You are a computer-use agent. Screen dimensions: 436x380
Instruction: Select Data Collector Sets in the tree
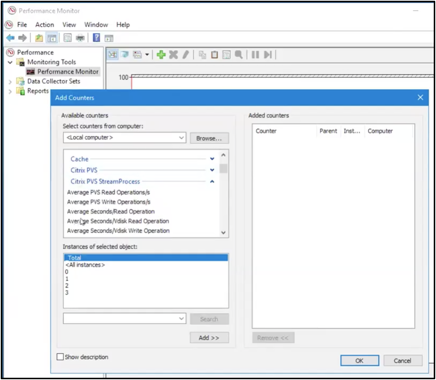tap(54, 81)
